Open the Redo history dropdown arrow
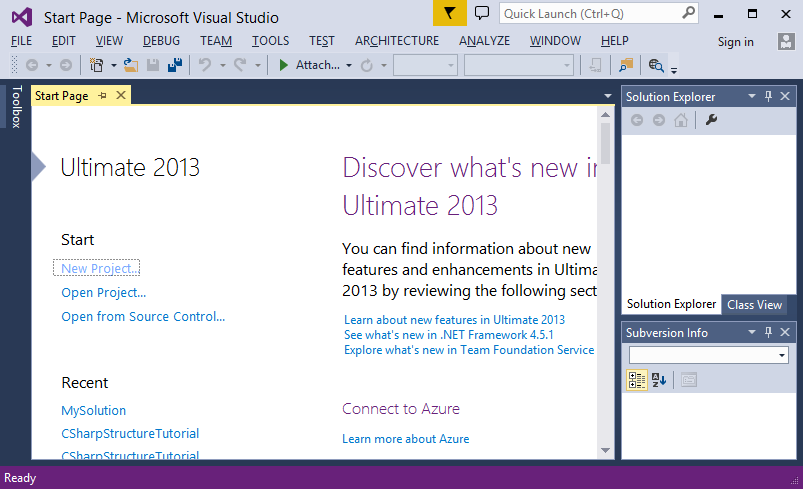This screenshot has height=489, width=803. click(x=258, y=66)
